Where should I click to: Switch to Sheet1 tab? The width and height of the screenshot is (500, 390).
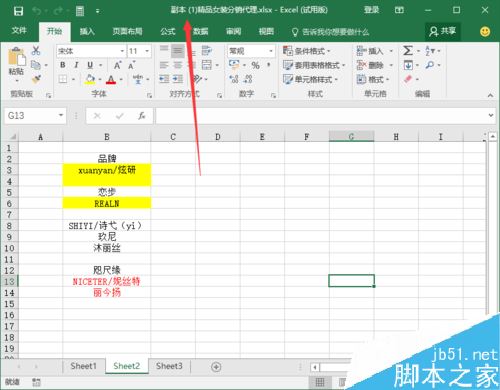(83, 366)
